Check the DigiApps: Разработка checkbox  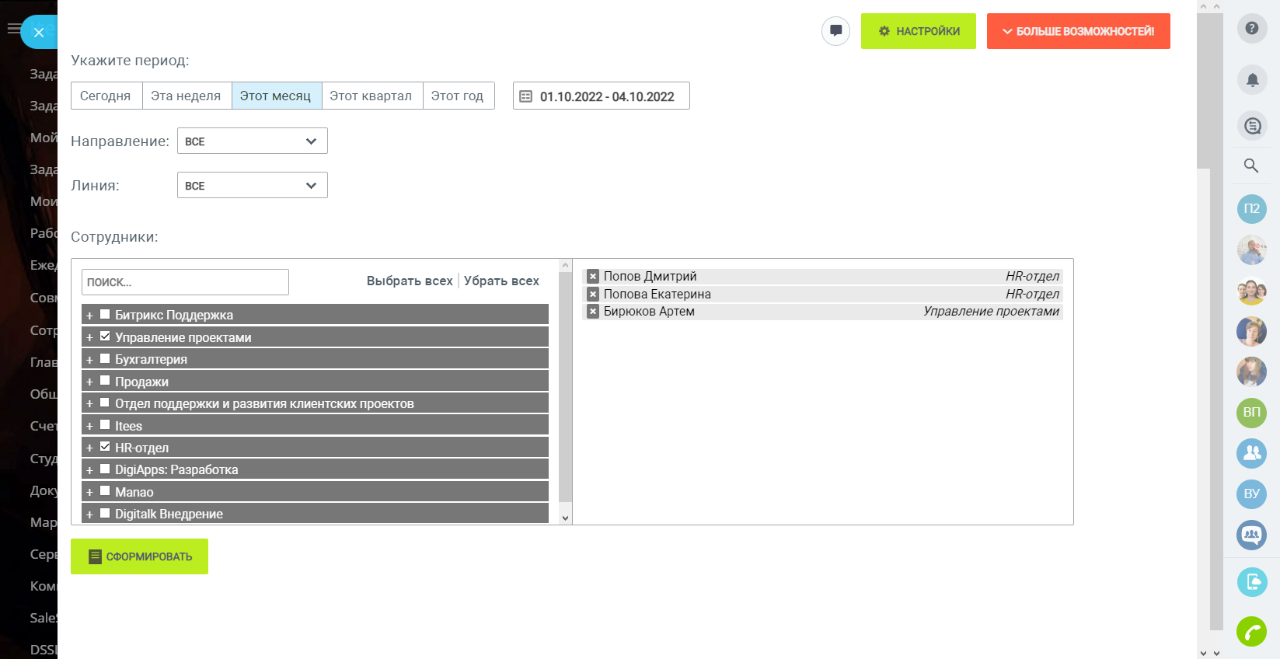(x=105, y=469)
